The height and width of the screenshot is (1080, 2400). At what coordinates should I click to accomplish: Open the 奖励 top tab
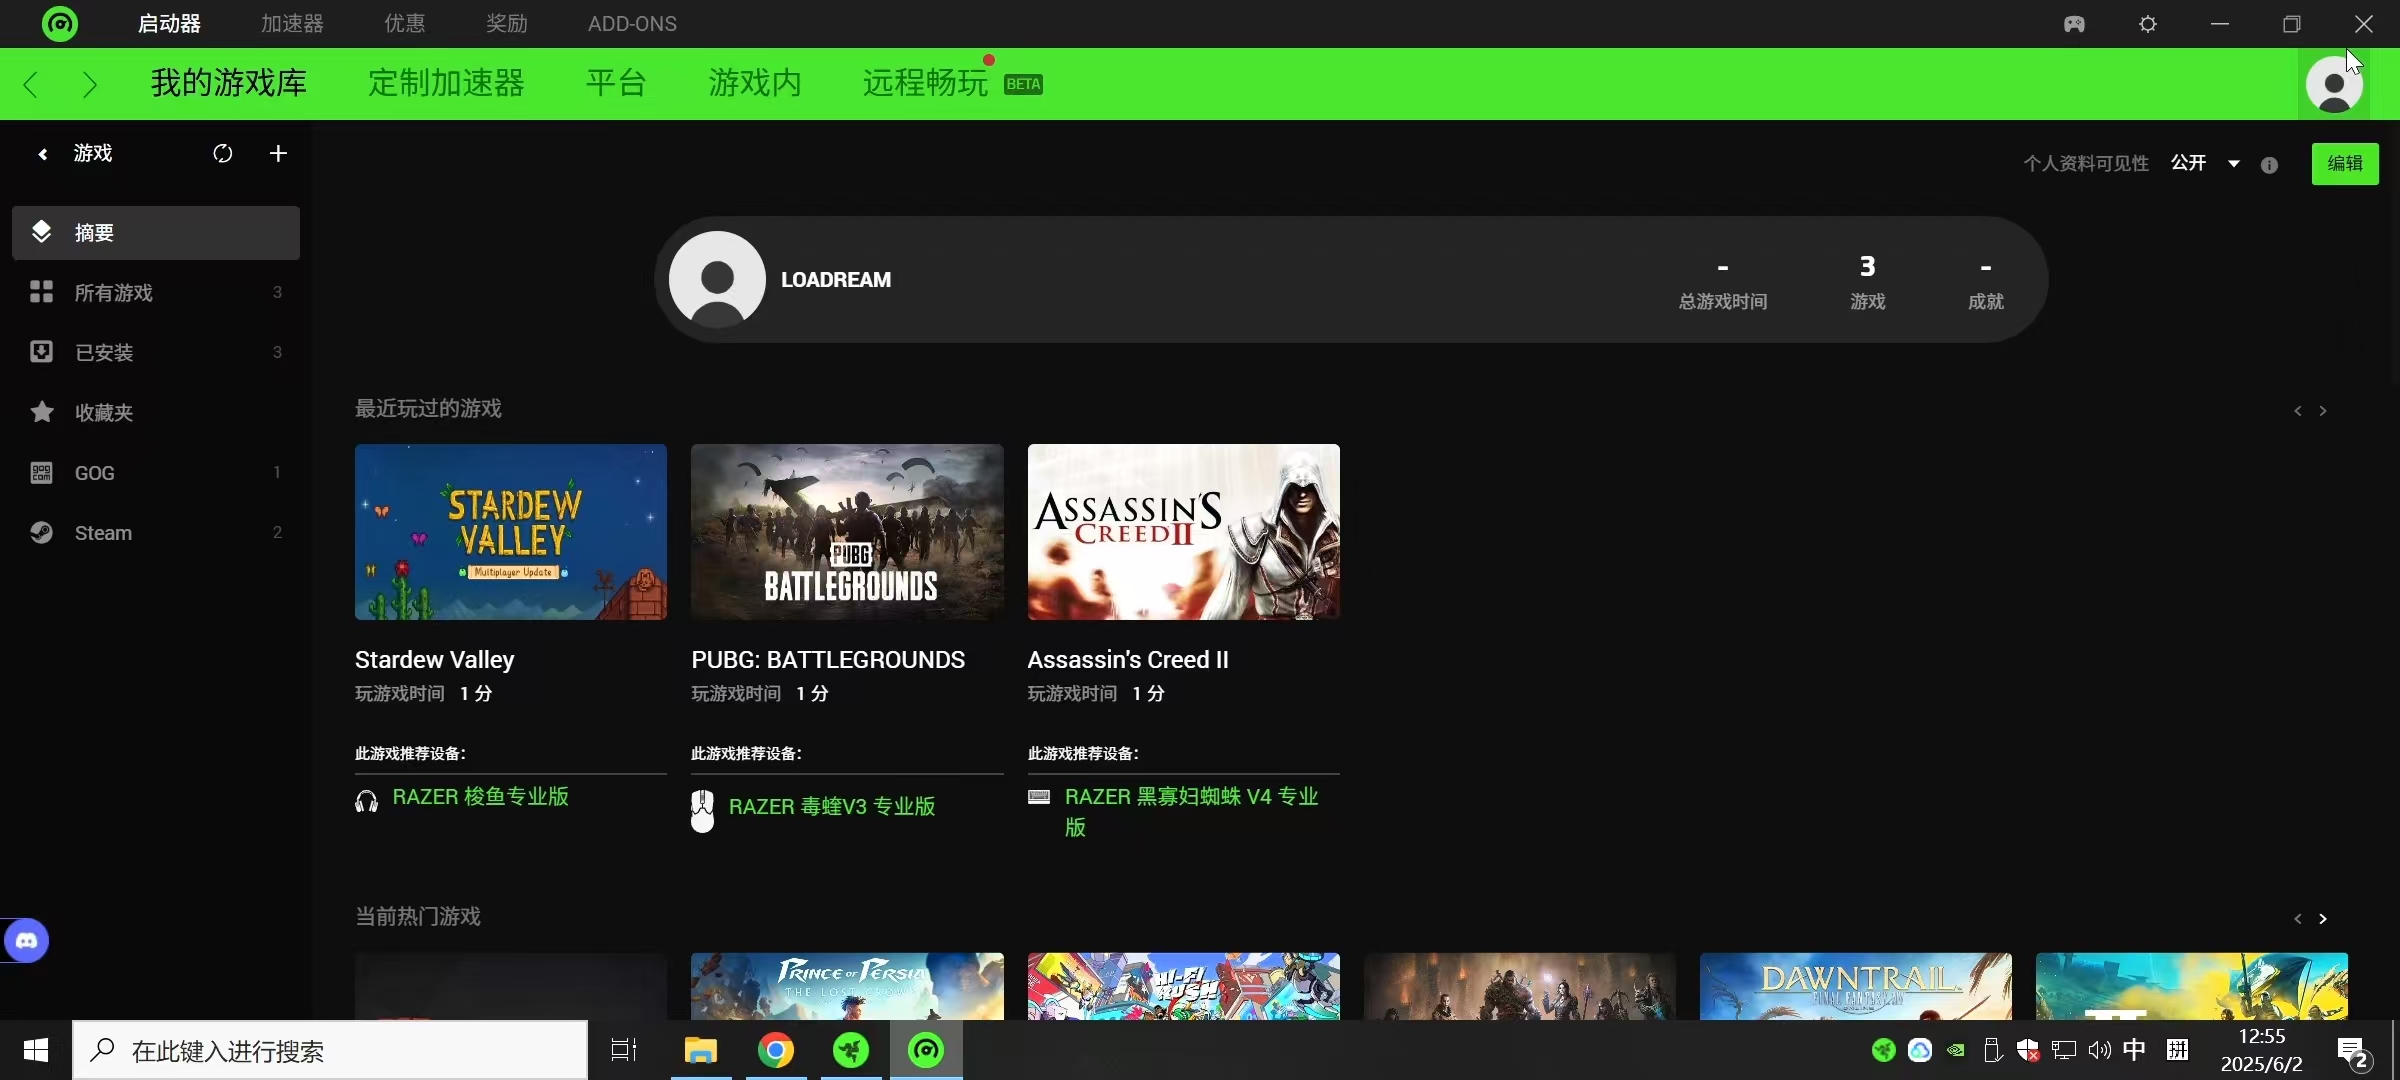(507, 24)
